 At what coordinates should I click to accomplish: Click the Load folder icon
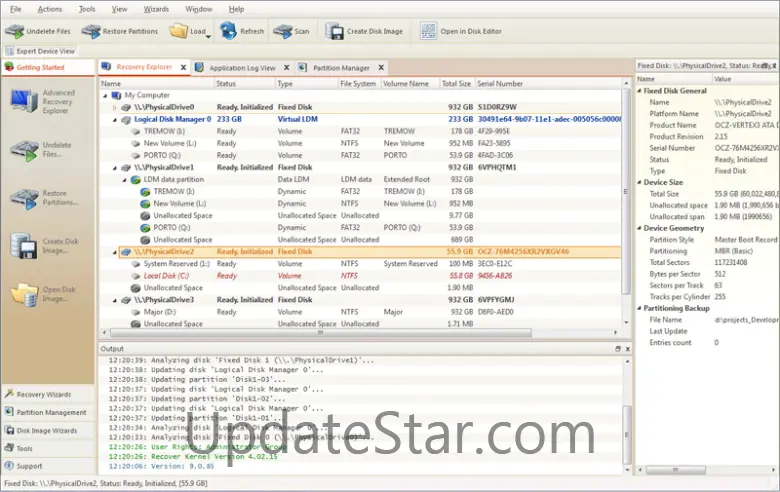(x=178, y=31)
